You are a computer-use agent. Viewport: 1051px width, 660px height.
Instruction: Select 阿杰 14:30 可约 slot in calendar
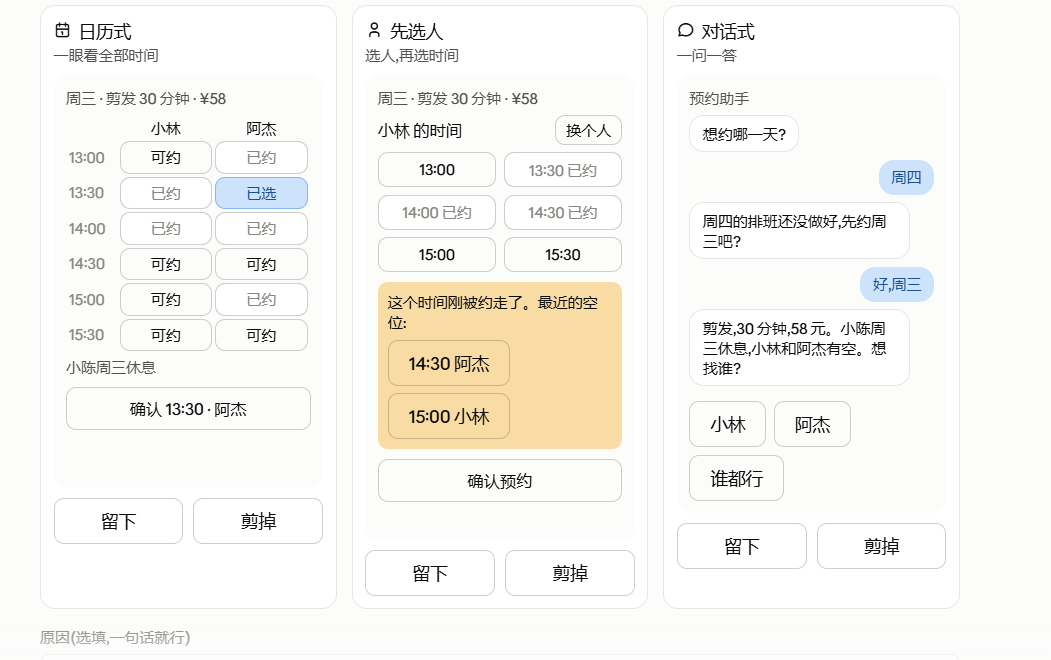click(261, 264)
